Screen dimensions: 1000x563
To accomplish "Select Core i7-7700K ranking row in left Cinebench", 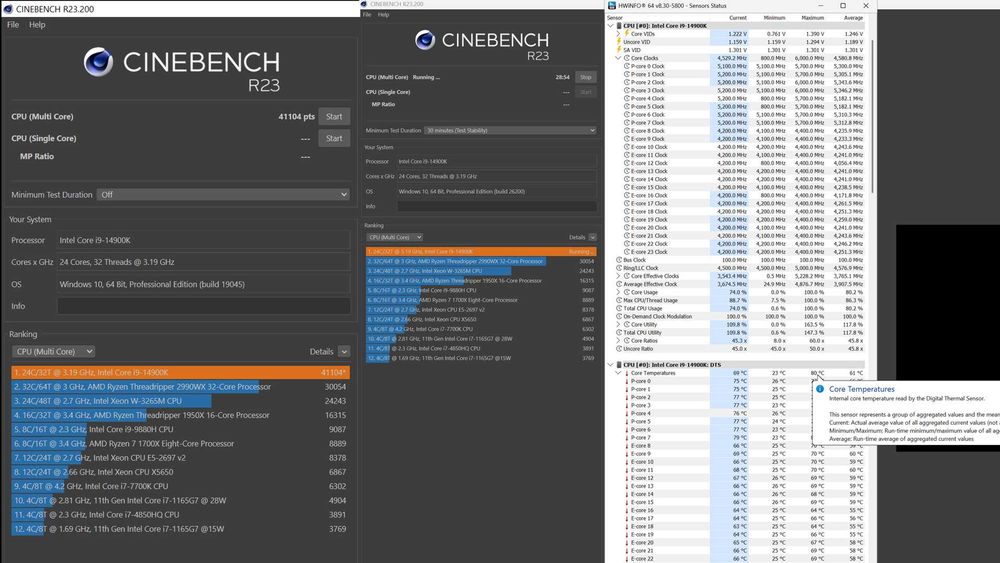I will click(x=180, y=486).
